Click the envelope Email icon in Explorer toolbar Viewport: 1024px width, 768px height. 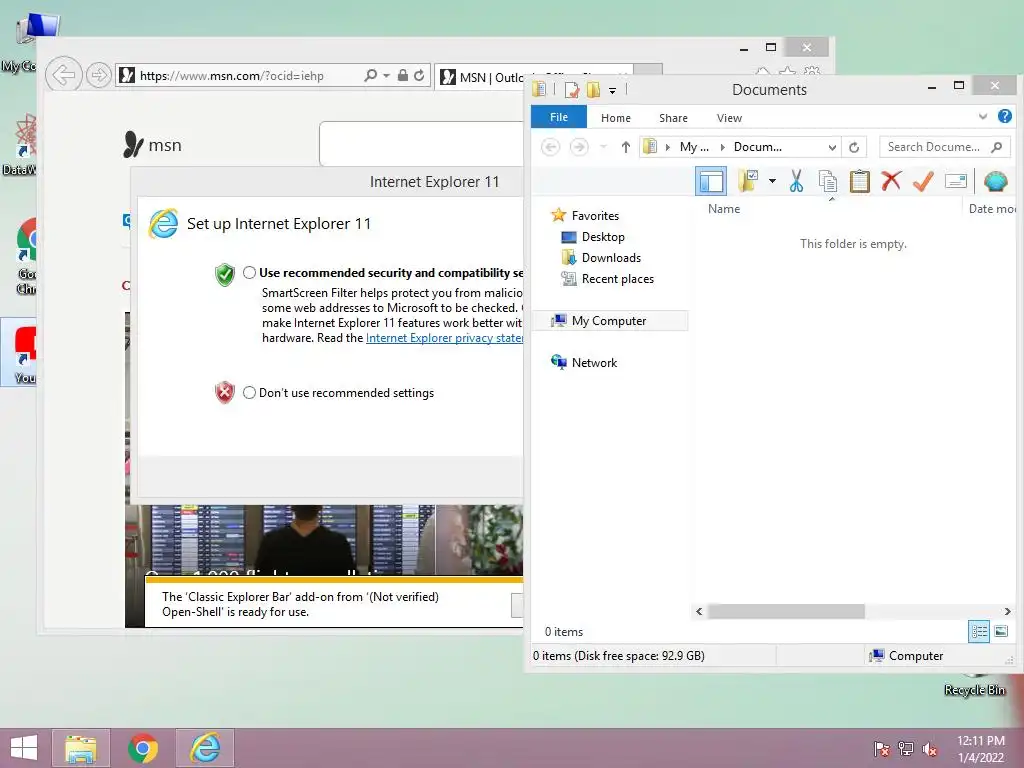(x=955, y=181)
